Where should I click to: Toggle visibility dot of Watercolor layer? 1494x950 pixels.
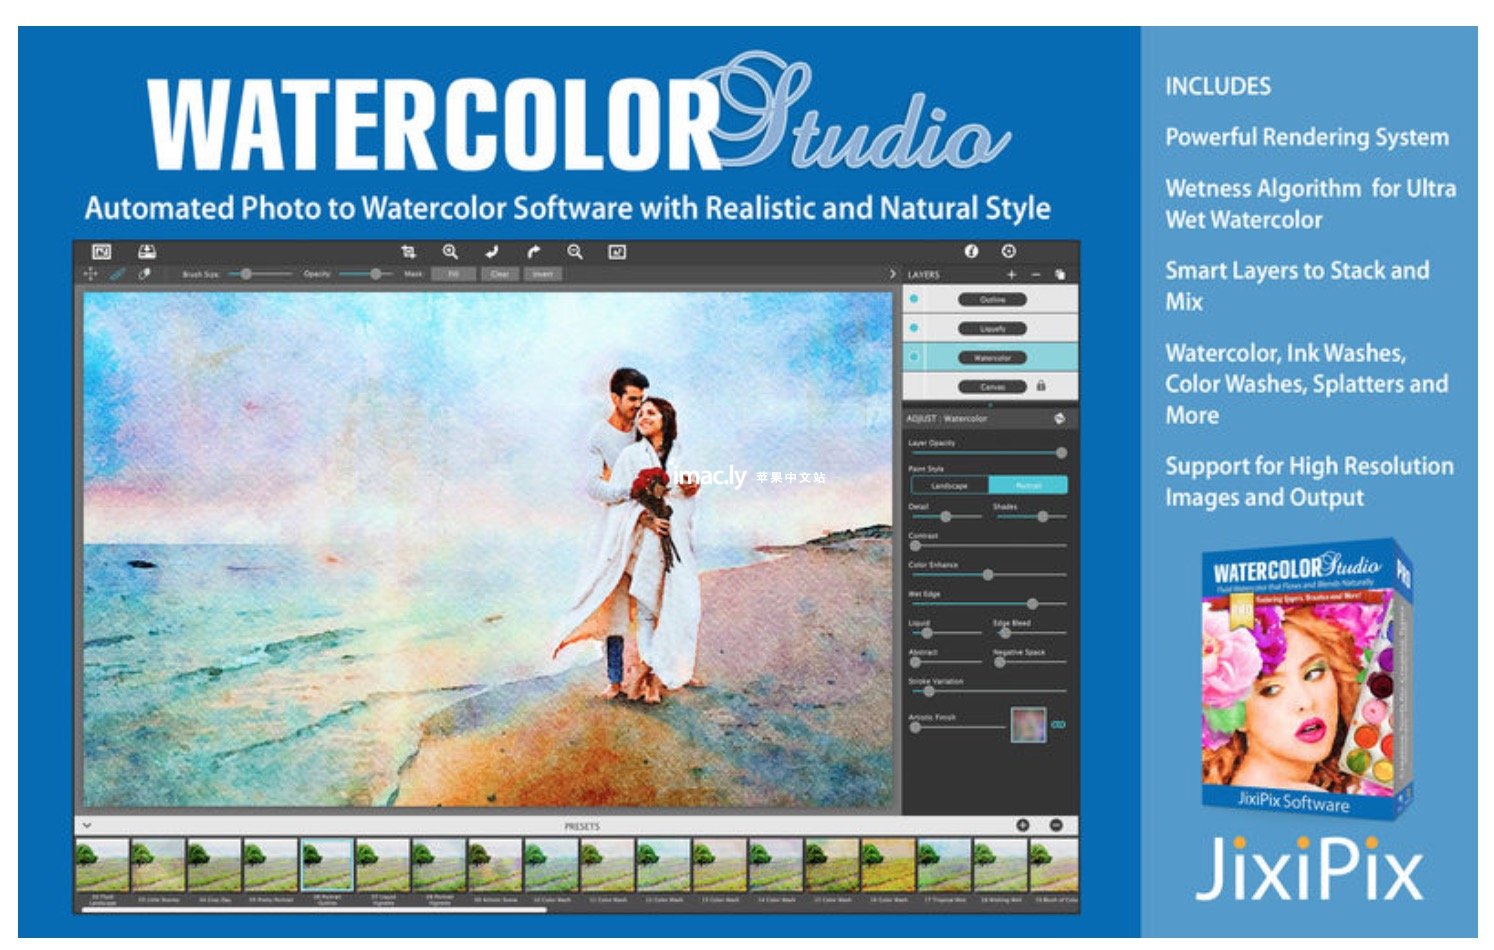pyautogui.click(x=914, y=357)
